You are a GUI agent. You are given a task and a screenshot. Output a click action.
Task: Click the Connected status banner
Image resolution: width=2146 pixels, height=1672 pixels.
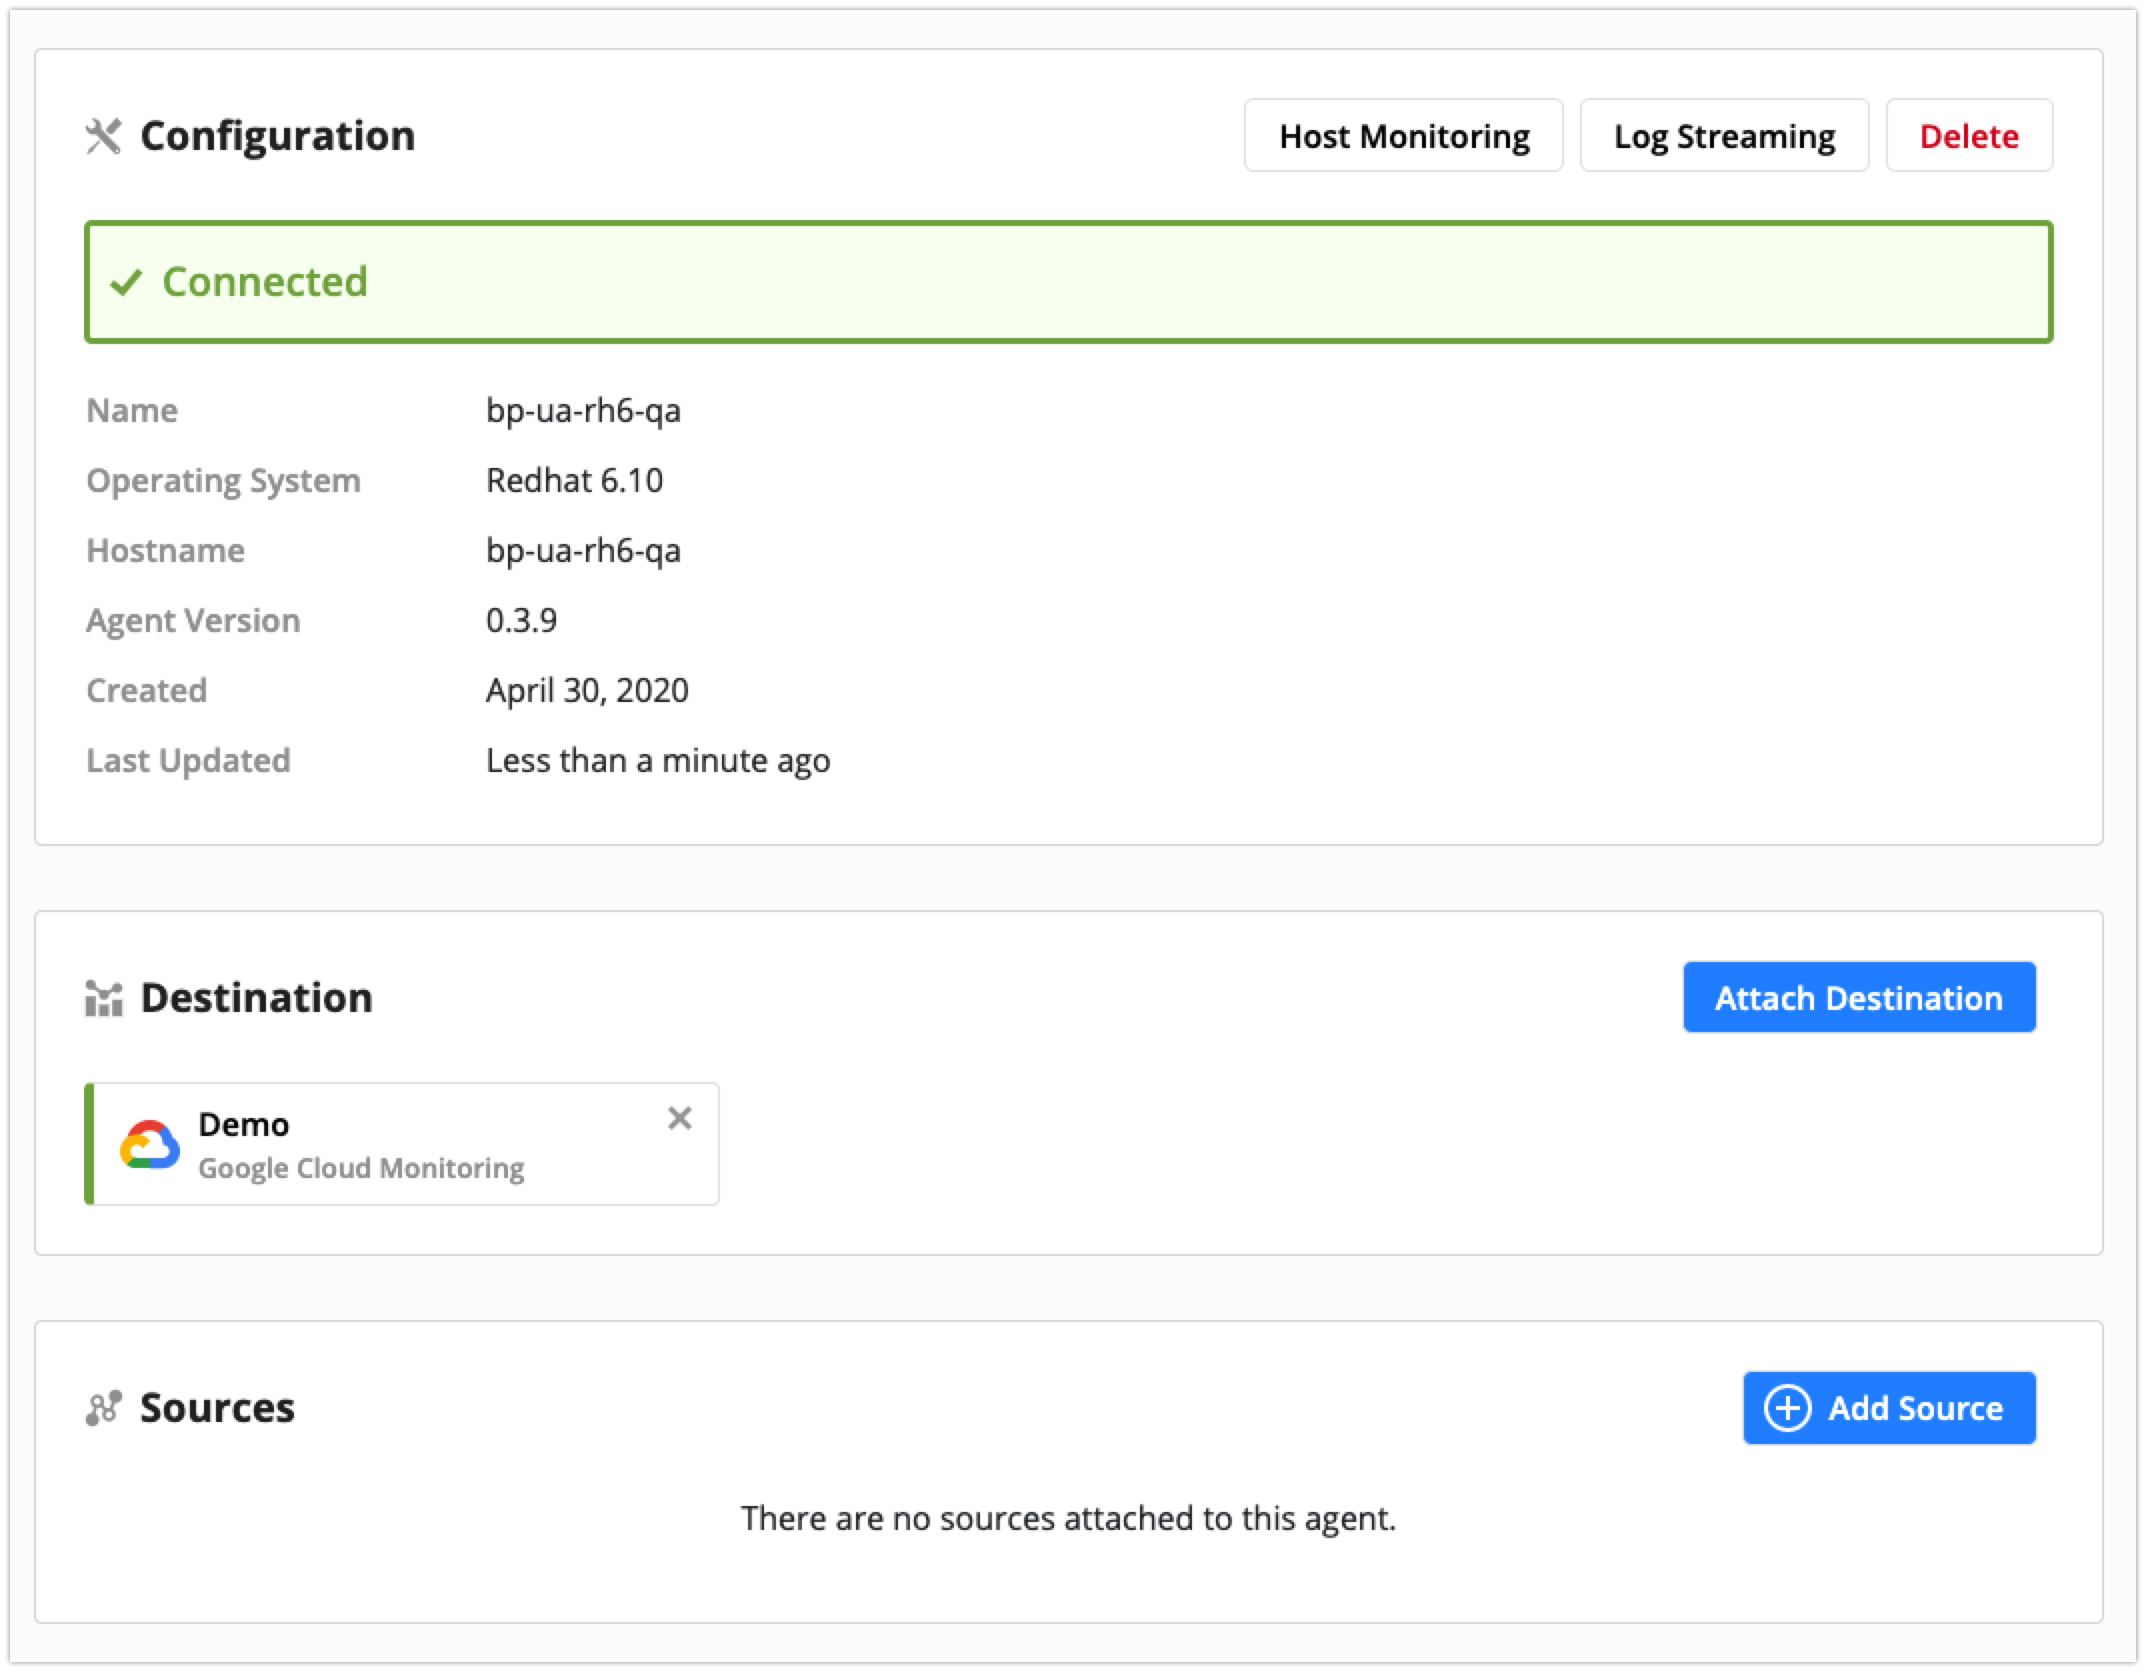(x=1068, y=282)
